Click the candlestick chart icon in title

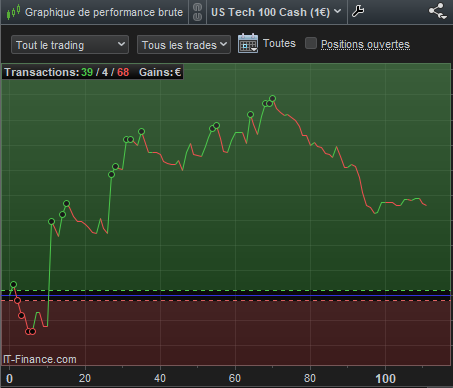13,12
